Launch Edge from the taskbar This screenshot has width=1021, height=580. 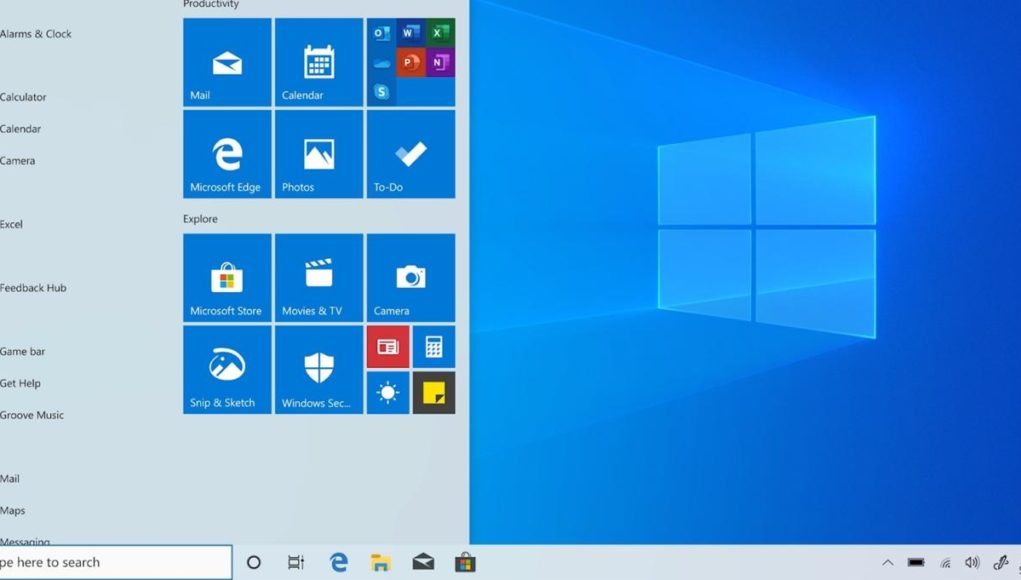point(339,562)
